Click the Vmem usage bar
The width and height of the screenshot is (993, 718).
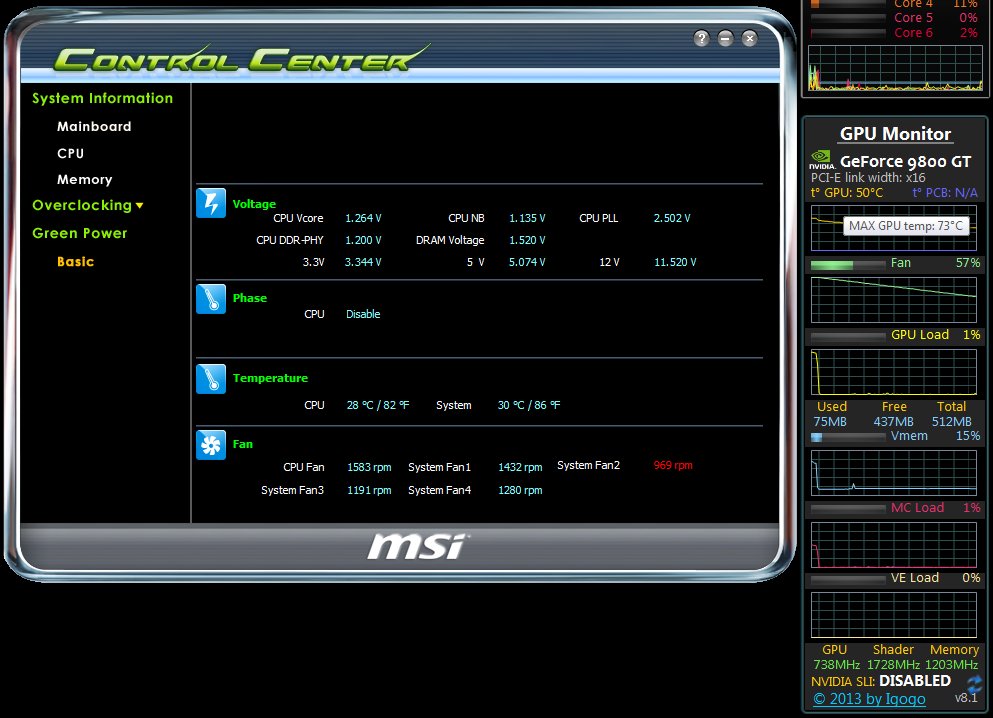pyautogui.click(x=847, y=437)
